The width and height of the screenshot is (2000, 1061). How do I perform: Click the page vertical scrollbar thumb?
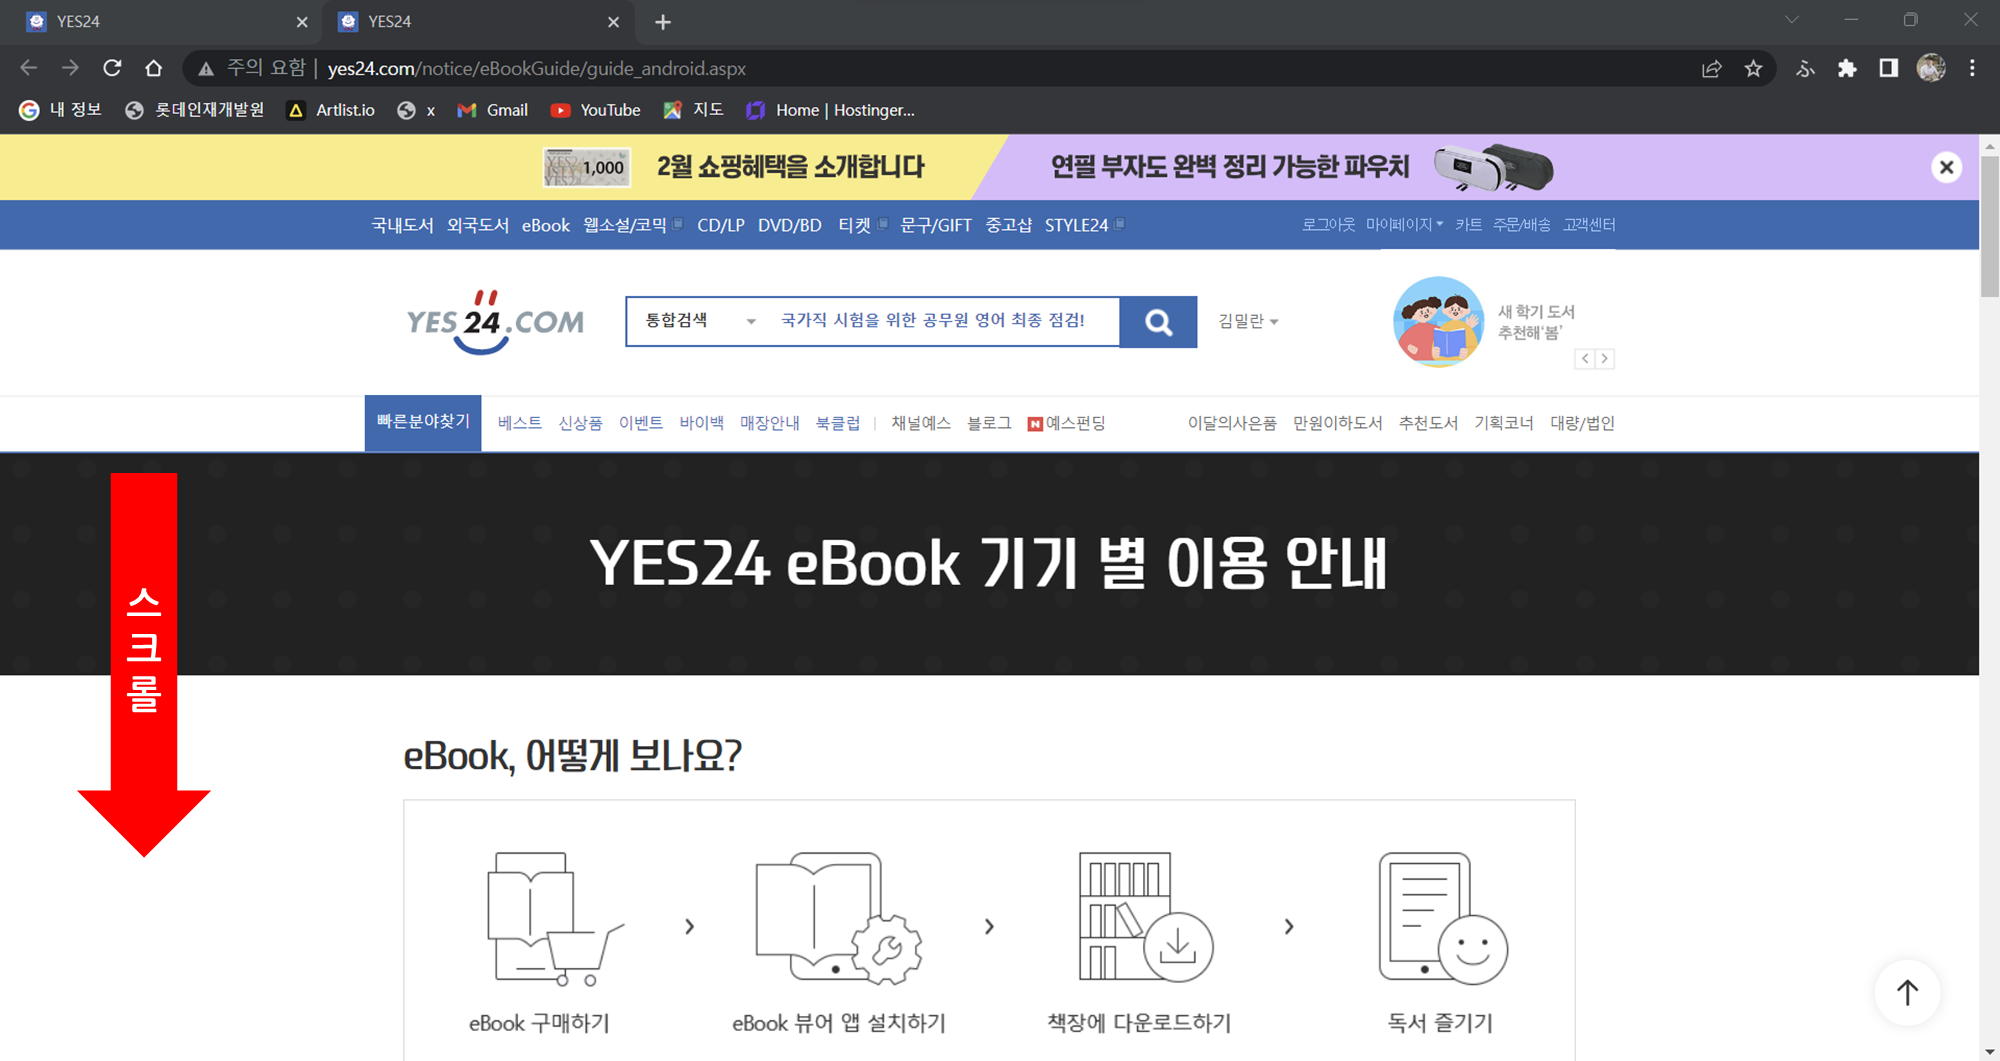1989,226
